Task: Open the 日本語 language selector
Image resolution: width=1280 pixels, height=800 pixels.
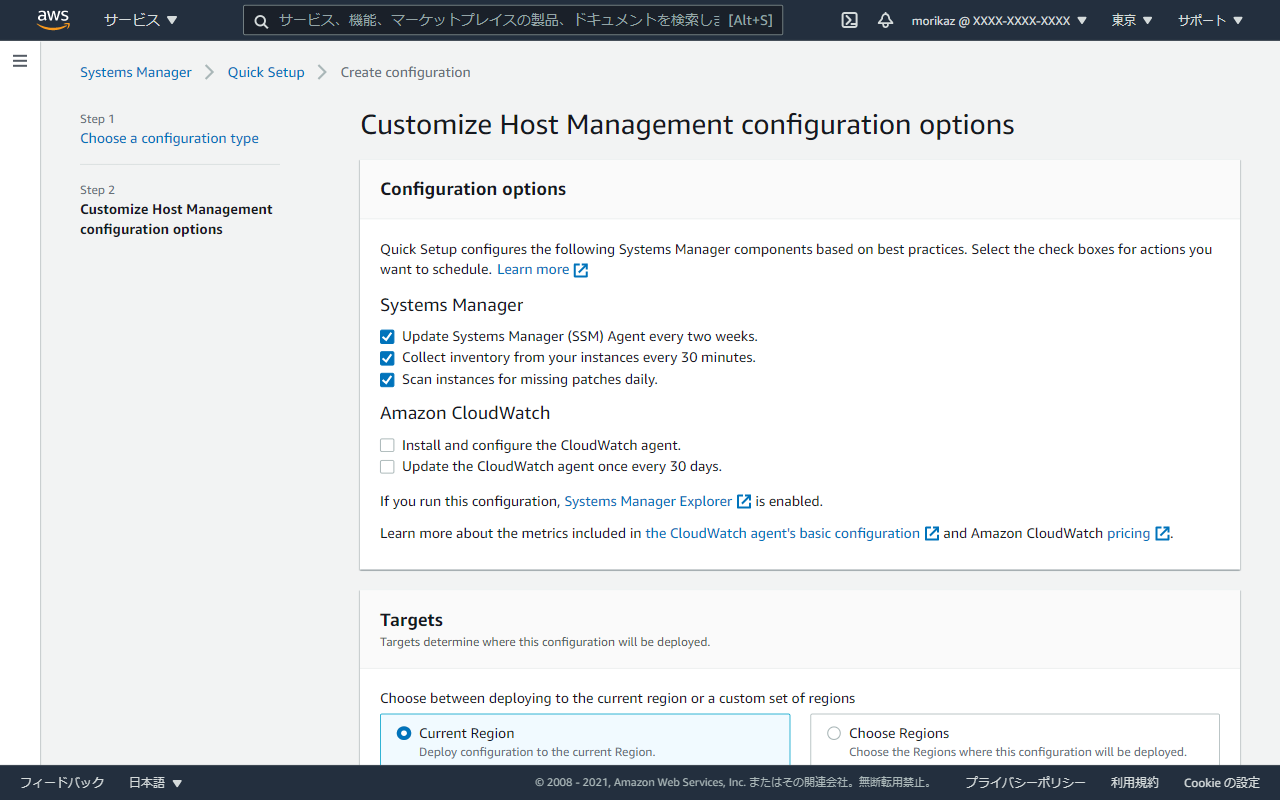Action: (x=154, y=782)
